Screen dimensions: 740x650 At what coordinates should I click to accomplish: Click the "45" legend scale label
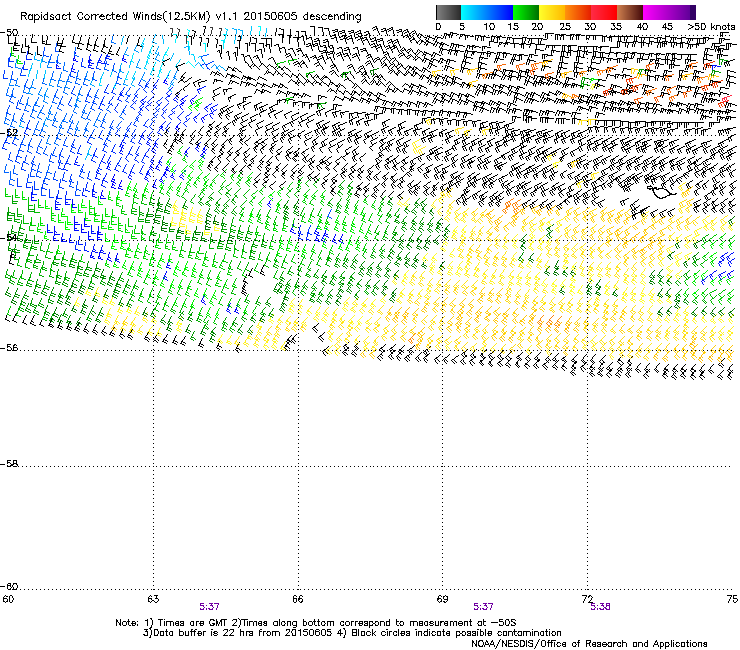667,27
